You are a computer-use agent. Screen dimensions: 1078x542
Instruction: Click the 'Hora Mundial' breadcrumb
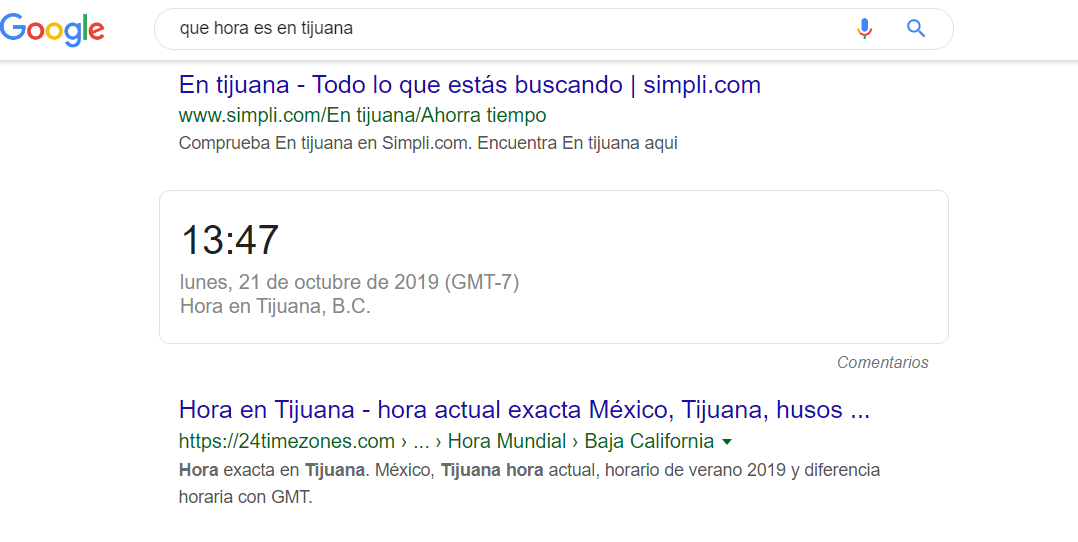pos(508,441)
